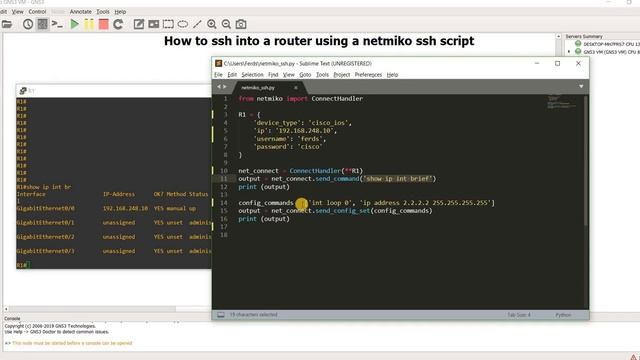Open Sublime Text Project menu
Viewport: 640px width, 360px height.
(342, 75)
